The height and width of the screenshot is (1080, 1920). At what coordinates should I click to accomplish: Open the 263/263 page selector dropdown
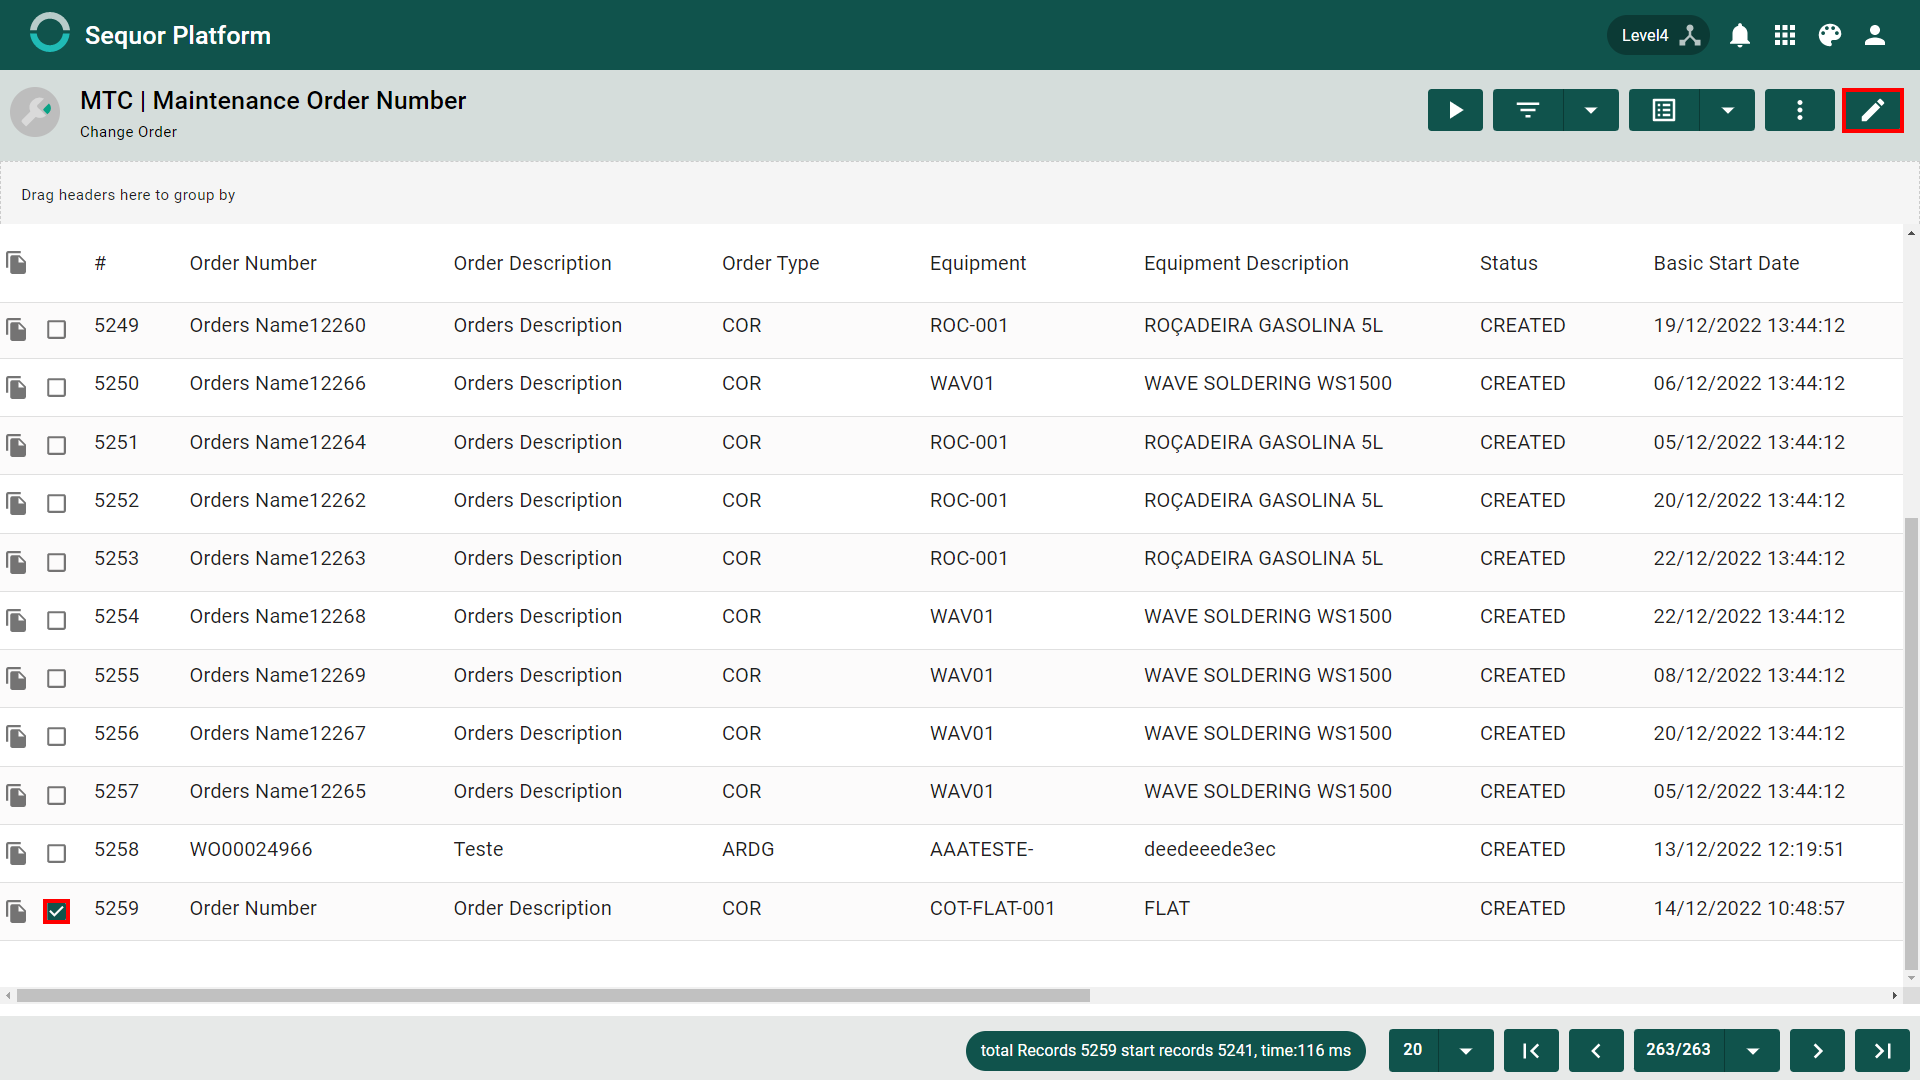pyautogui.click(x=1753, y=1050)
